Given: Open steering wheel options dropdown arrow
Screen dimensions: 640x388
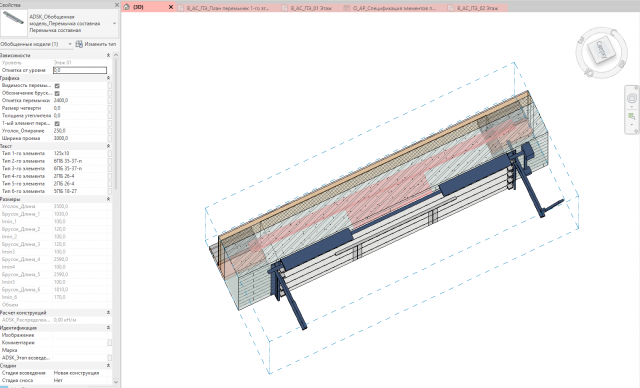Looking at the screenshot, I should tap(632, 107).
